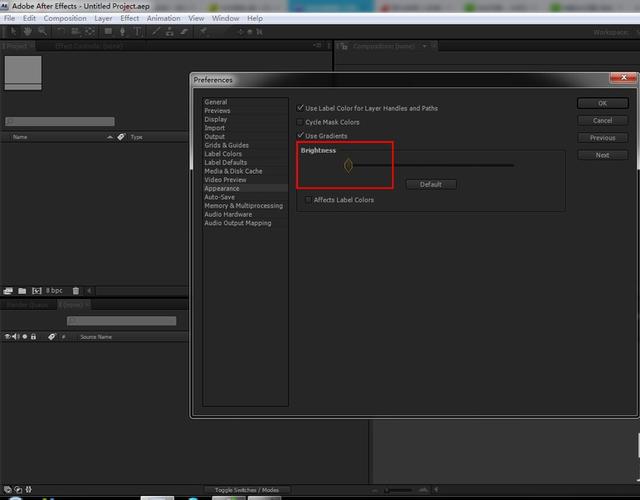Screen dimensions: 640x500
Task: Click Interpret Footage icon in Project panel
Action: [8, 291]
